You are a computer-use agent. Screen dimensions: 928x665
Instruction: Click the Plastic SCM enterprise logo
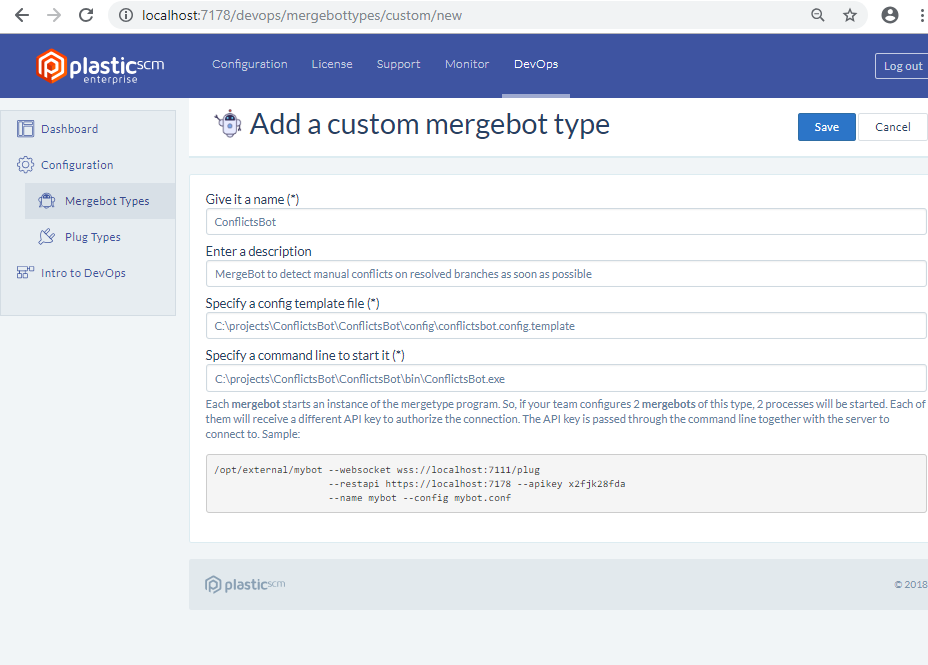pos(100,66)
